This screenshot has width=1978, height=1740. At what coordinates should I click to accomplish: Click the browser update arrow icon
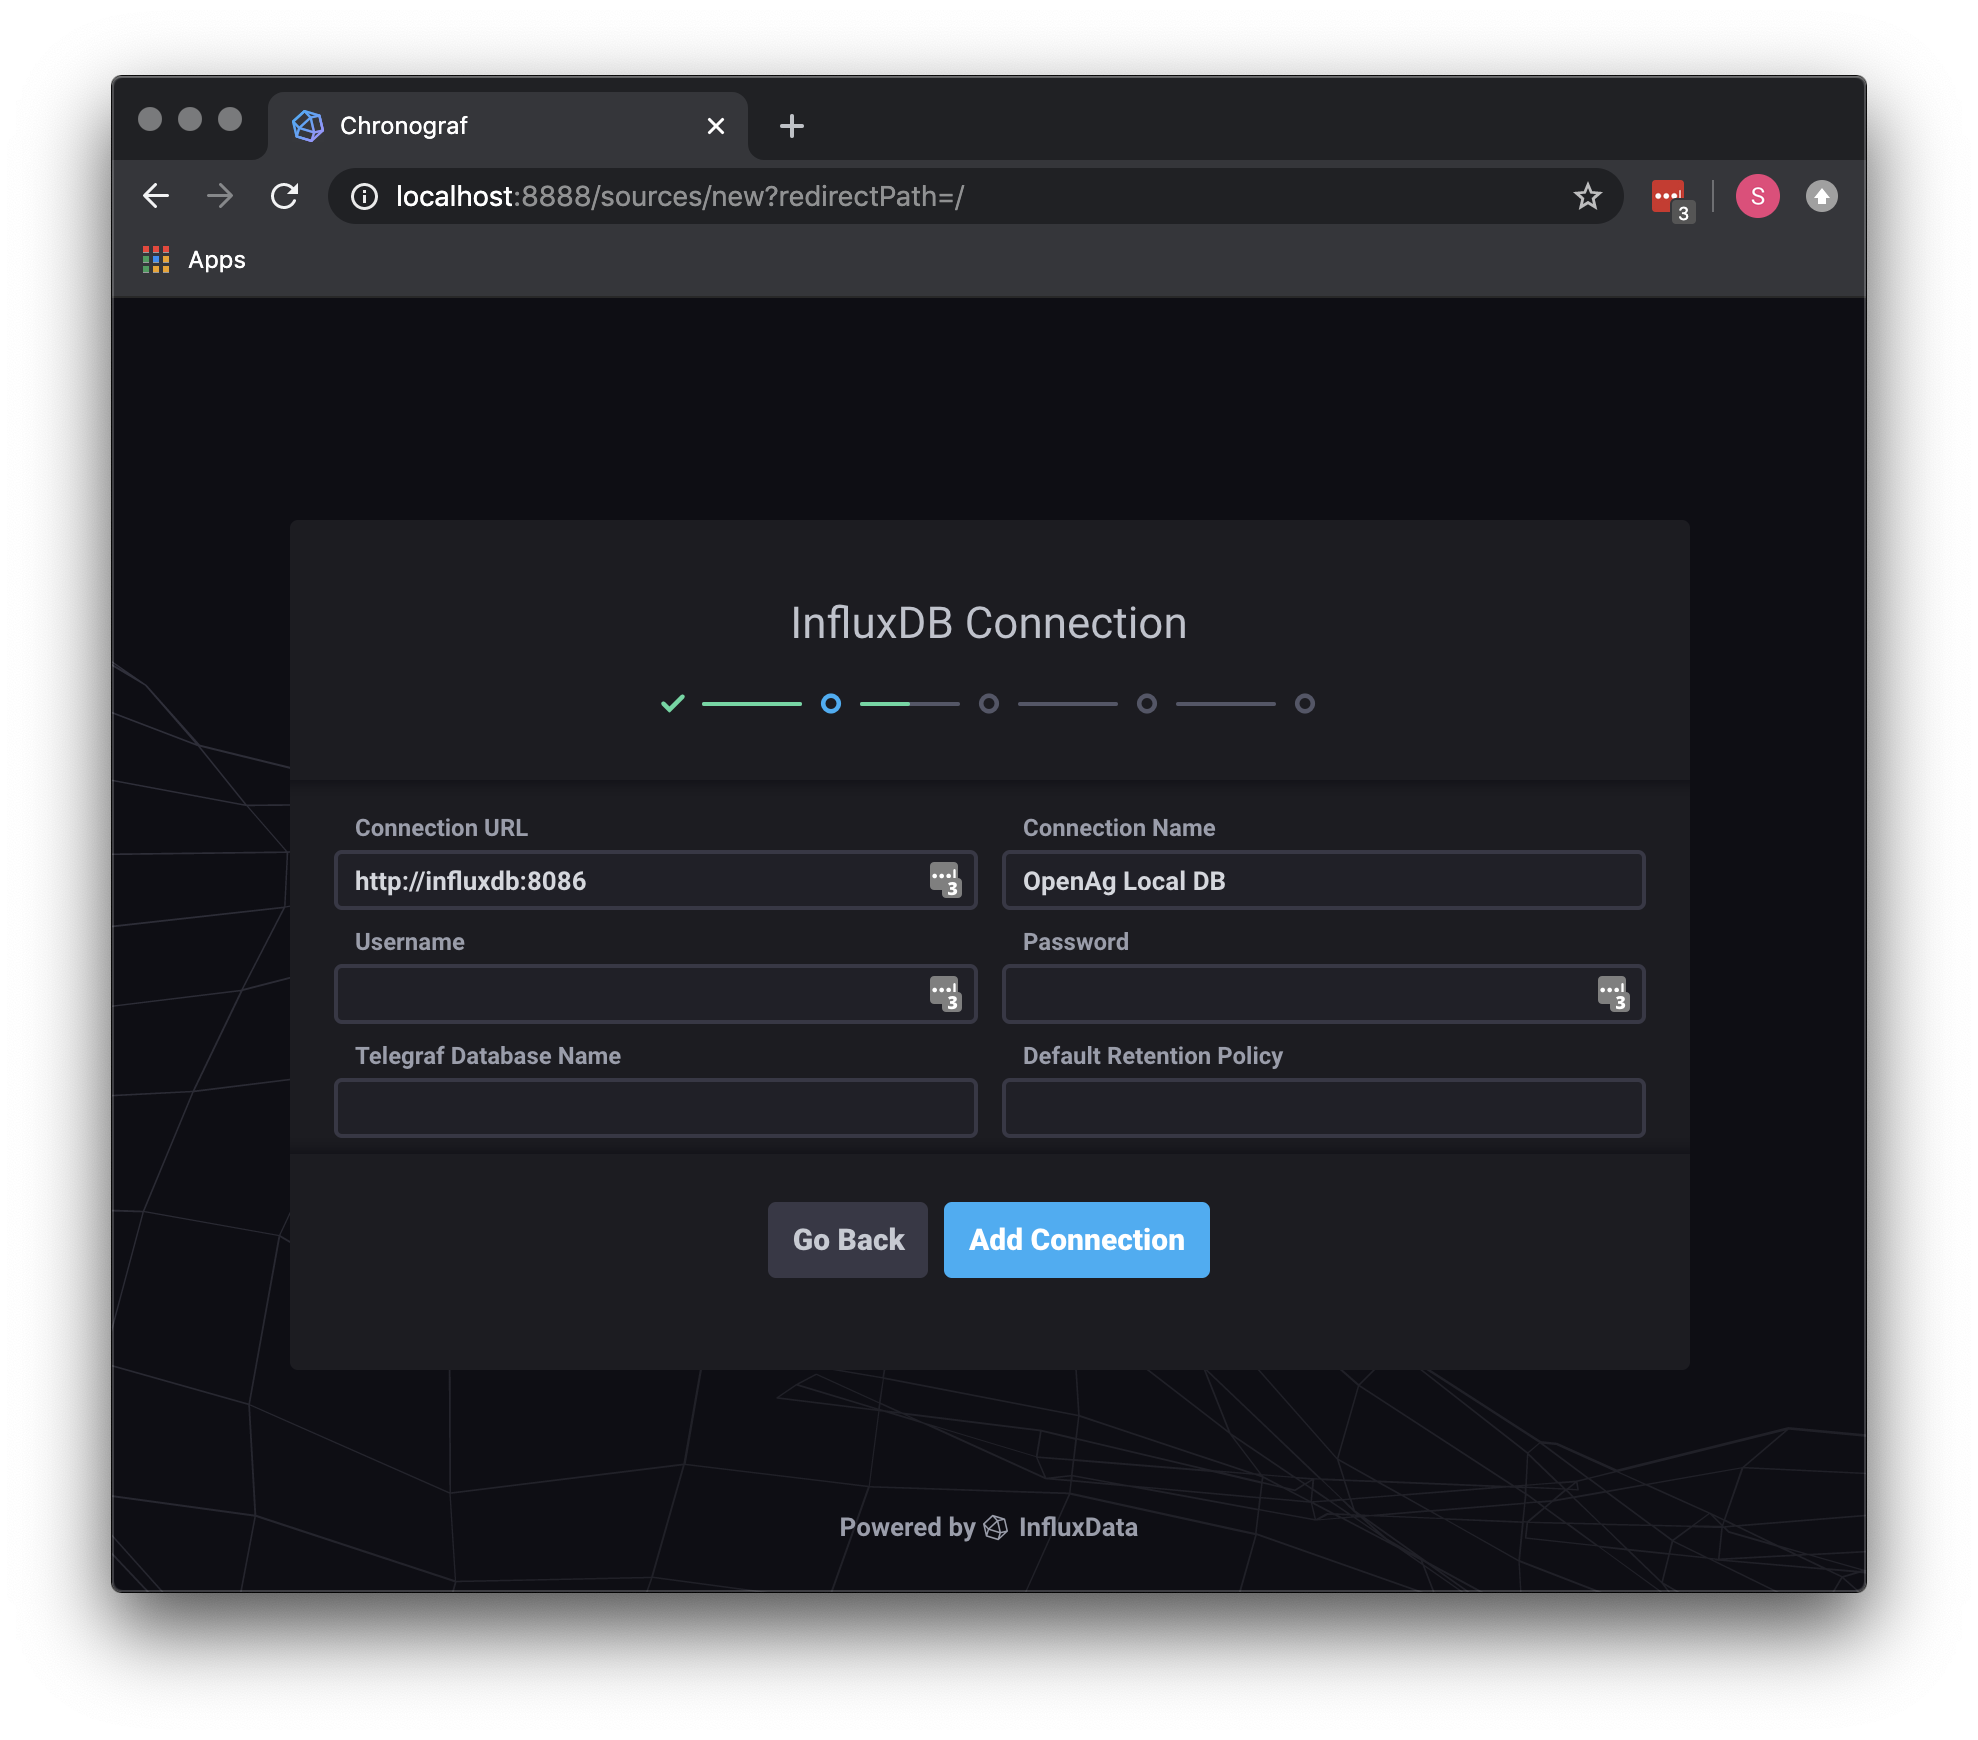1821,196
